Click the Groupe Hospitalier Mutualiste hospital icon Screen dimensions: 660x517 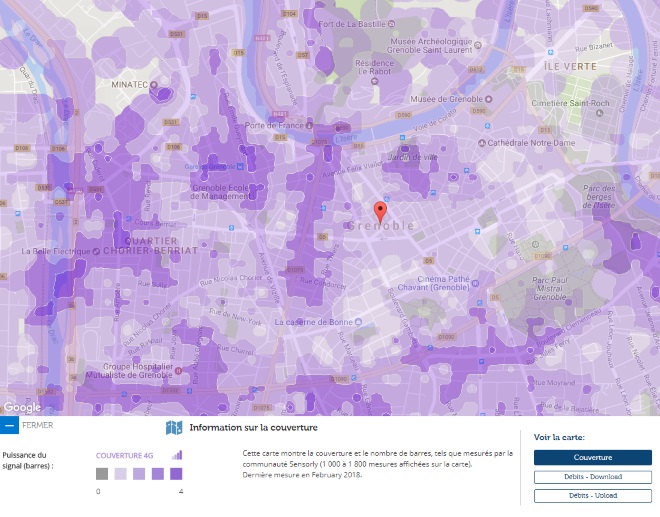click(x=178, y=371)
